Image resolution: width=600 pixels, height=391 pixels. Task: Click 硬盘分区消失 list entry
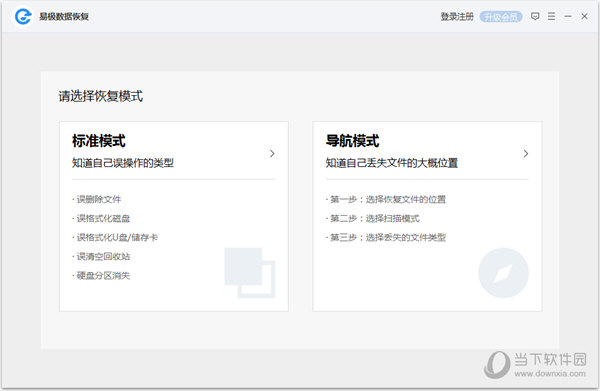click(103, 276)
